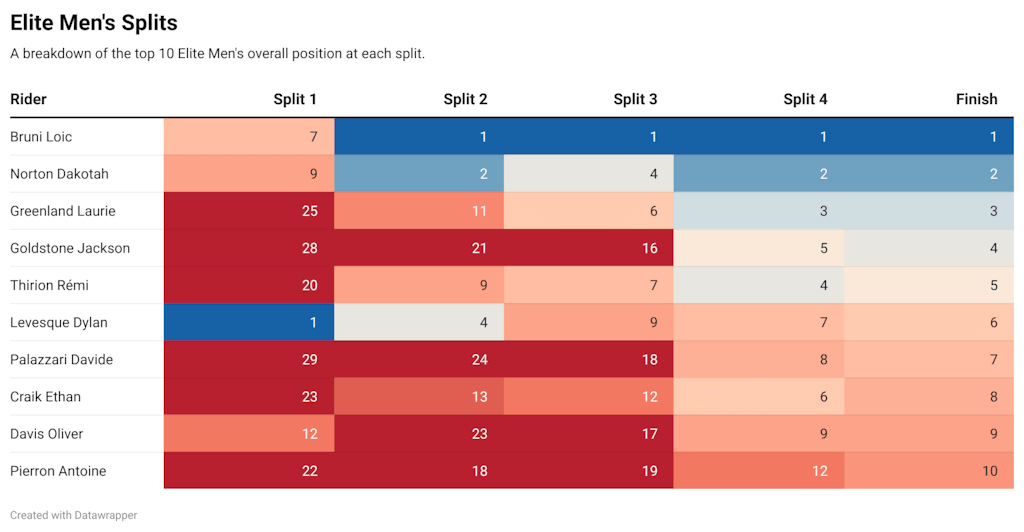Screen dimensions: 1024x532
Task: Click rider name Pierron Antoine
Action: 58,471
